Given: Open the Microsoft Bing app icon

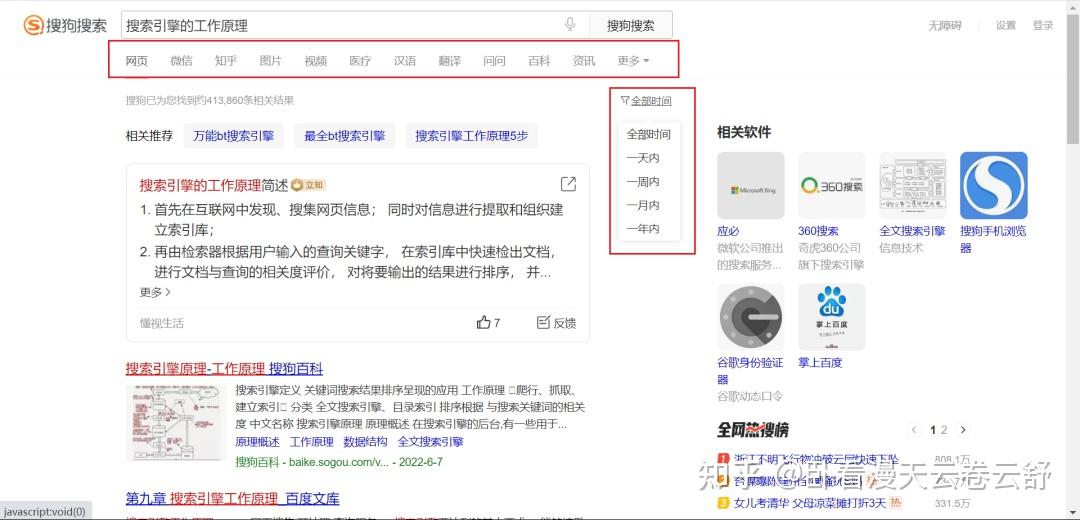Looking at the screenshot, I should [x=751, y=185].
